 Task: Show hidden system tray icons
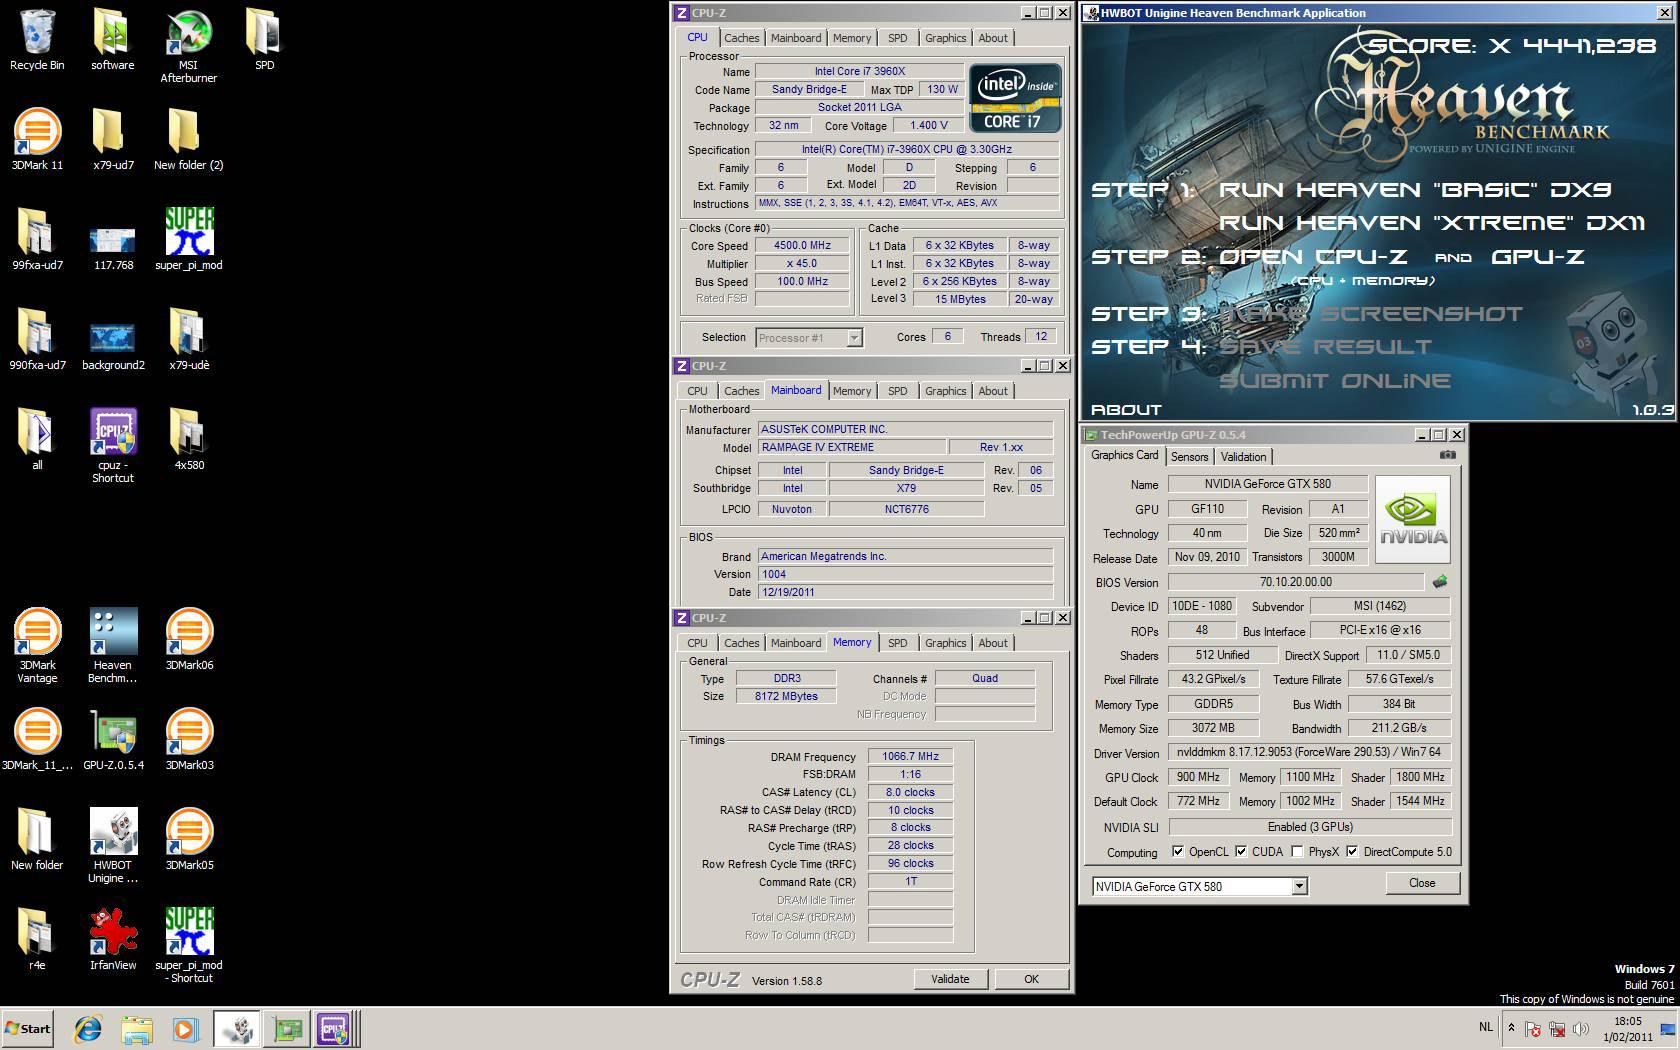pyautogui.click(x=1511, y=1028)
